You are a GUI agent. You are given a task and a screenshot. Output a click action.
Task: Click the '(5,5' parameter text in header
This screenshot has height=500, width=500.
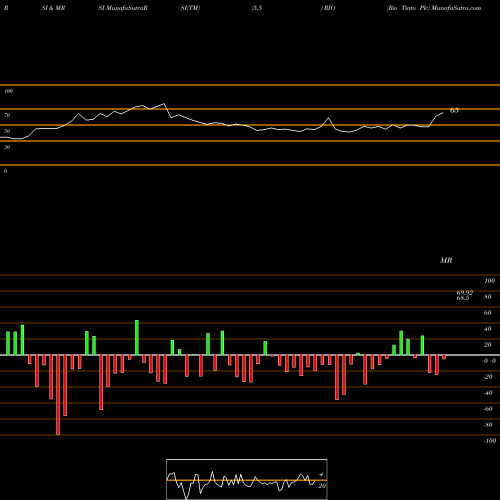[257, 8]
